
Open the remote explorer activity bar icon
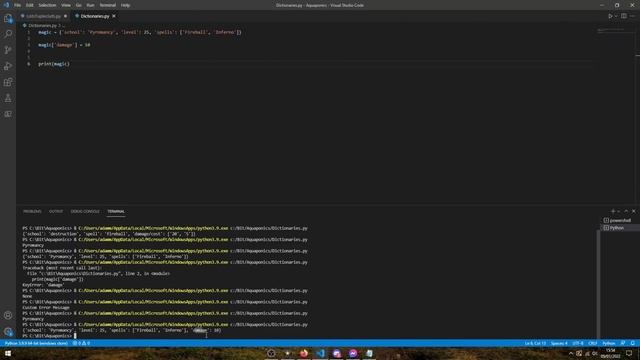pos(8,114)
